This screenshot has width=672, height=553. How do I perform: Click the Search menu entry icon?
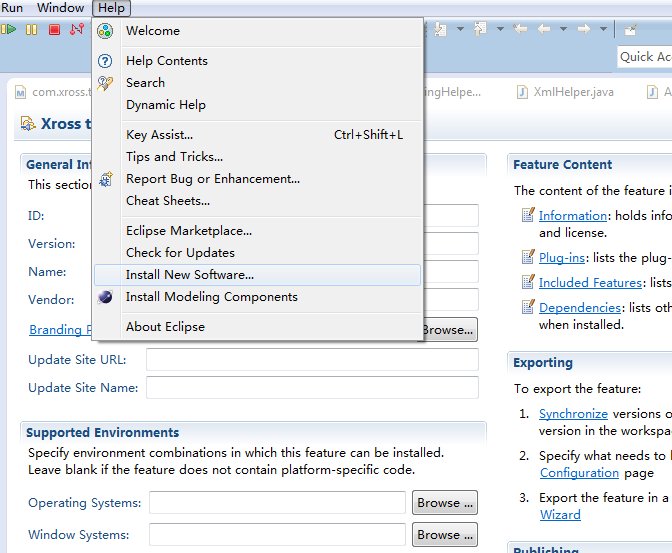[105, 83]
